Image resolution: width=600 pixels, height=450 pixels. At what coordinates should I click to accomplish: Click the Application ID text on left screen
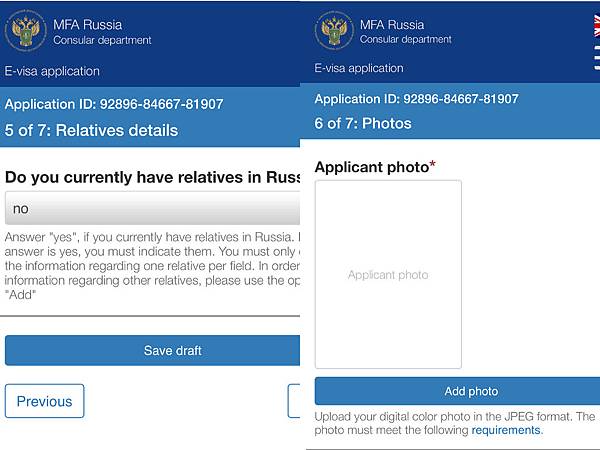coord(114,104)
